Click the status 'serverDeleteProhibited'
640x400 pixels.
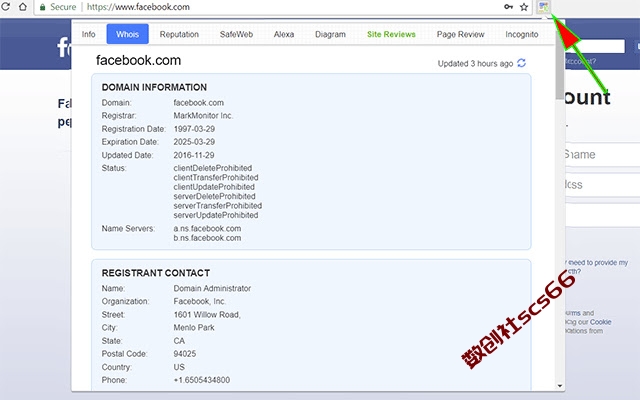[x=214, y=196]
